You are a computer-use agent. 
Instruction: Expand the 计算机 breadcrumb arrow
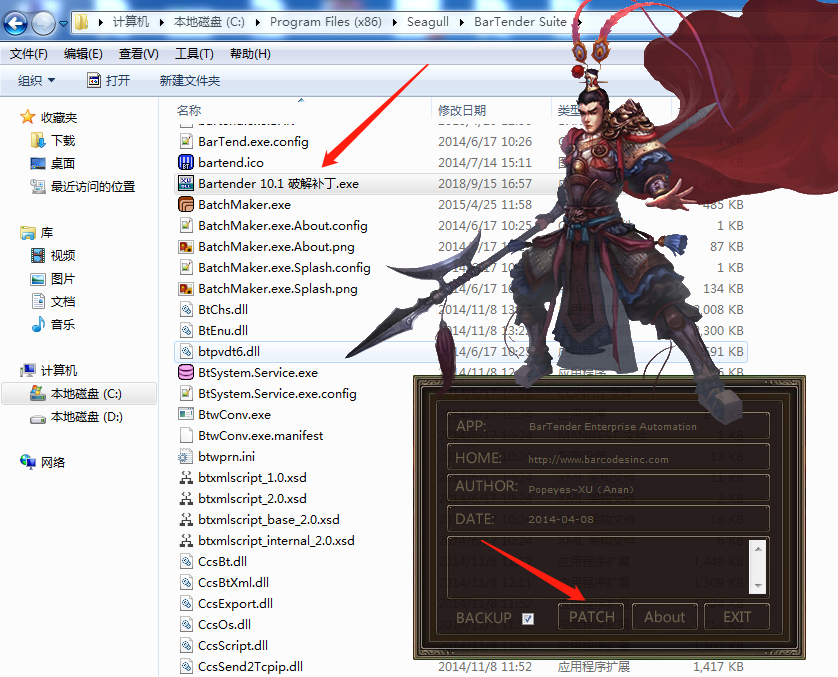tap(161, 22)
